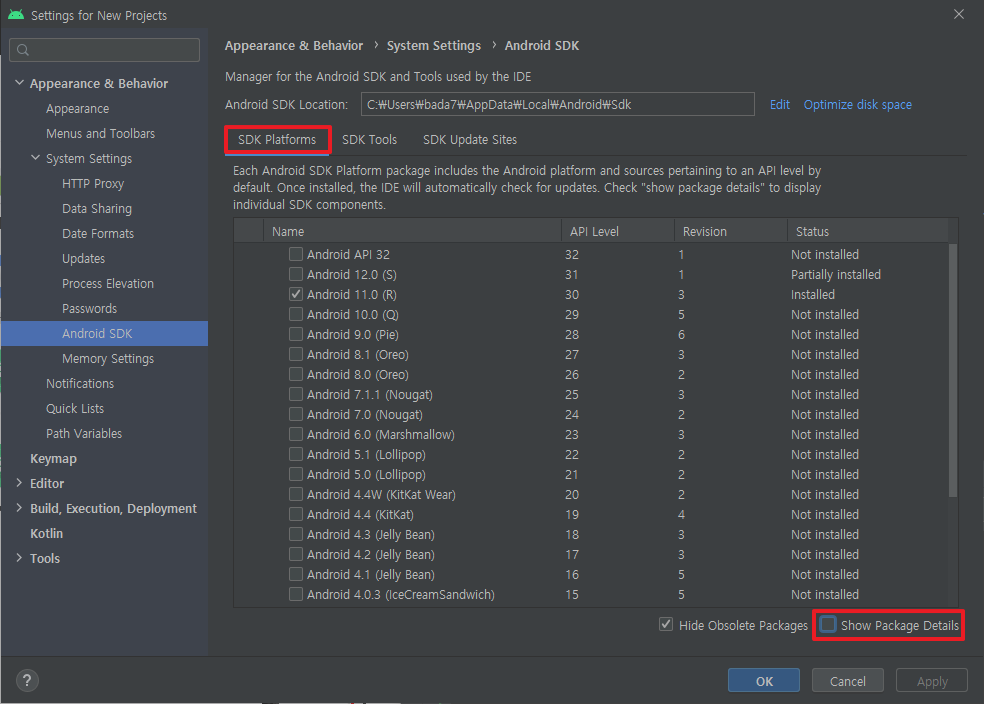
Task: Select HTTP Proxy in the tree
Action: 93,184
